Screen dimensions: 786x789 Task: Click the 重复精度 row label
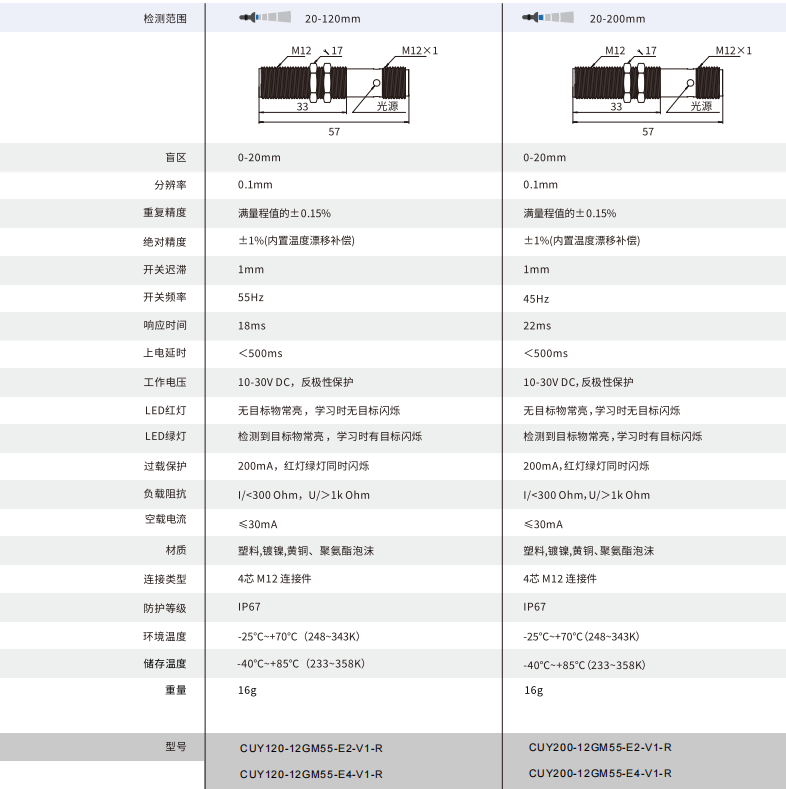[165, 213]
